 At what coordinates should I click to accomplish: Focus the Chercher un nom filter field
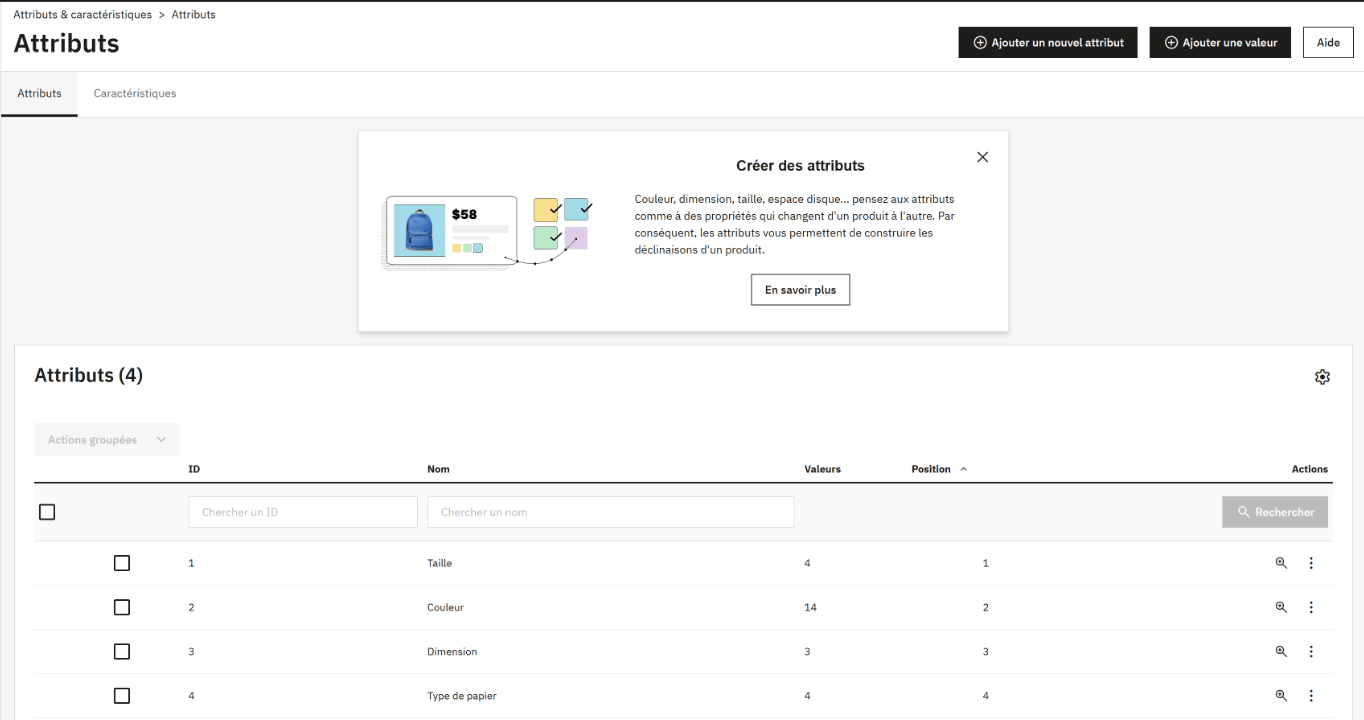[611, 512]
